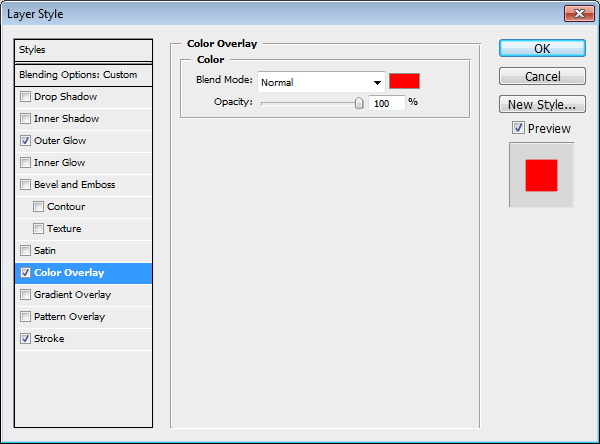600x444 pixels.
Task: Open Pattern Overlay settings label
Action: point(70,317)
